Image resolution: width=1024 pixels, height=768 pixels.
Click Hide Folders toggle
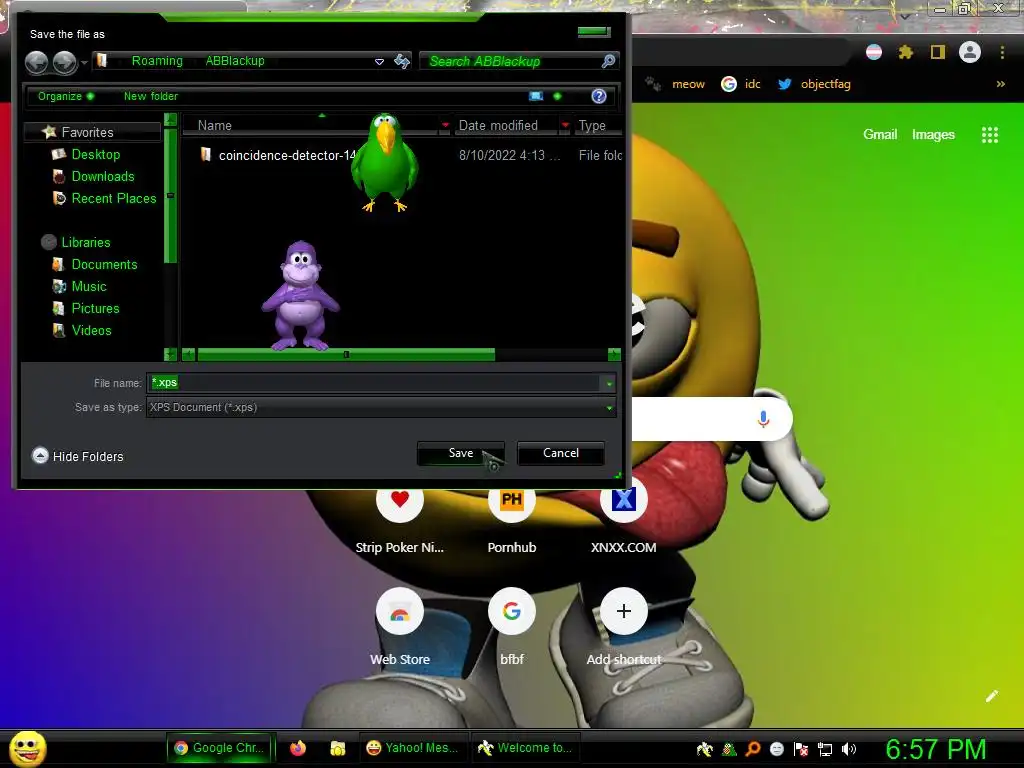(77, 456)
